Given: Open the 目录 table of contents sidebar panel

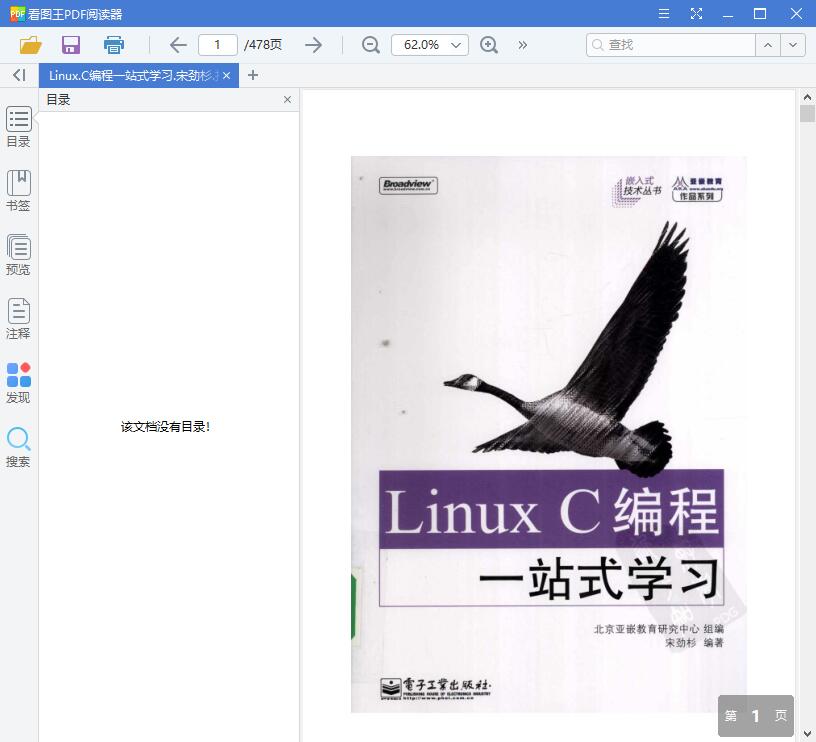Looking at the screenshot, I should [x=18, y=127].
